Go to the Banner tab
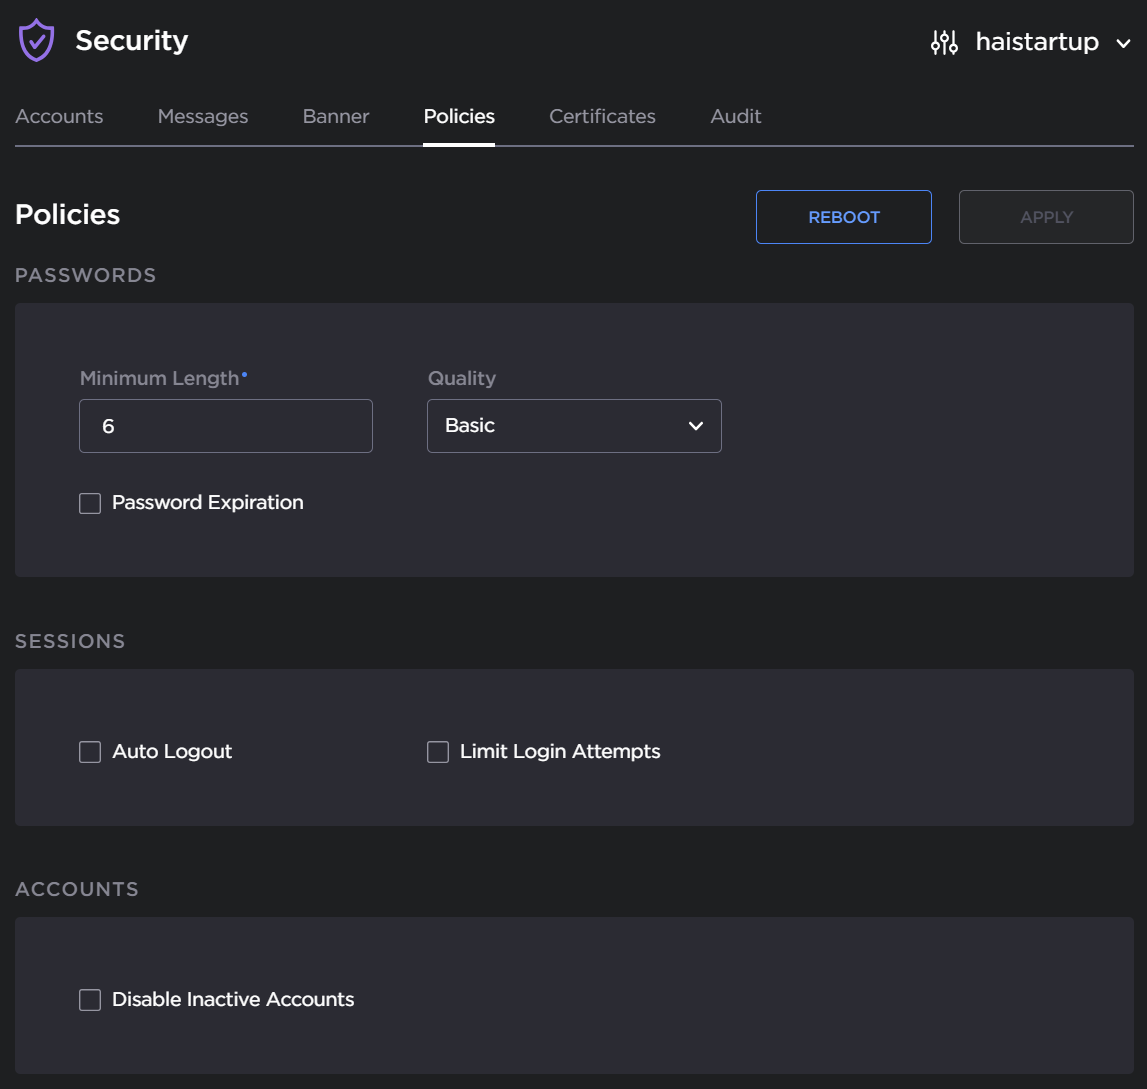 [336, 117]
